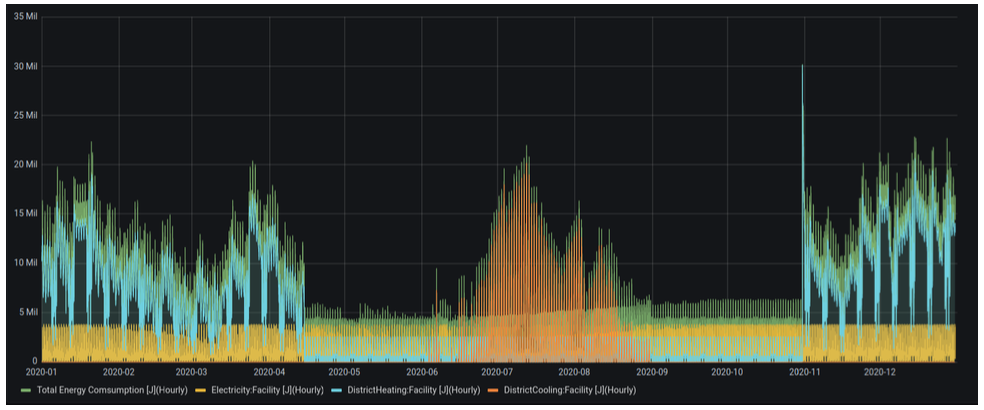
Task: Click the 2020-09 x-axis label
Action: [653, 372]
